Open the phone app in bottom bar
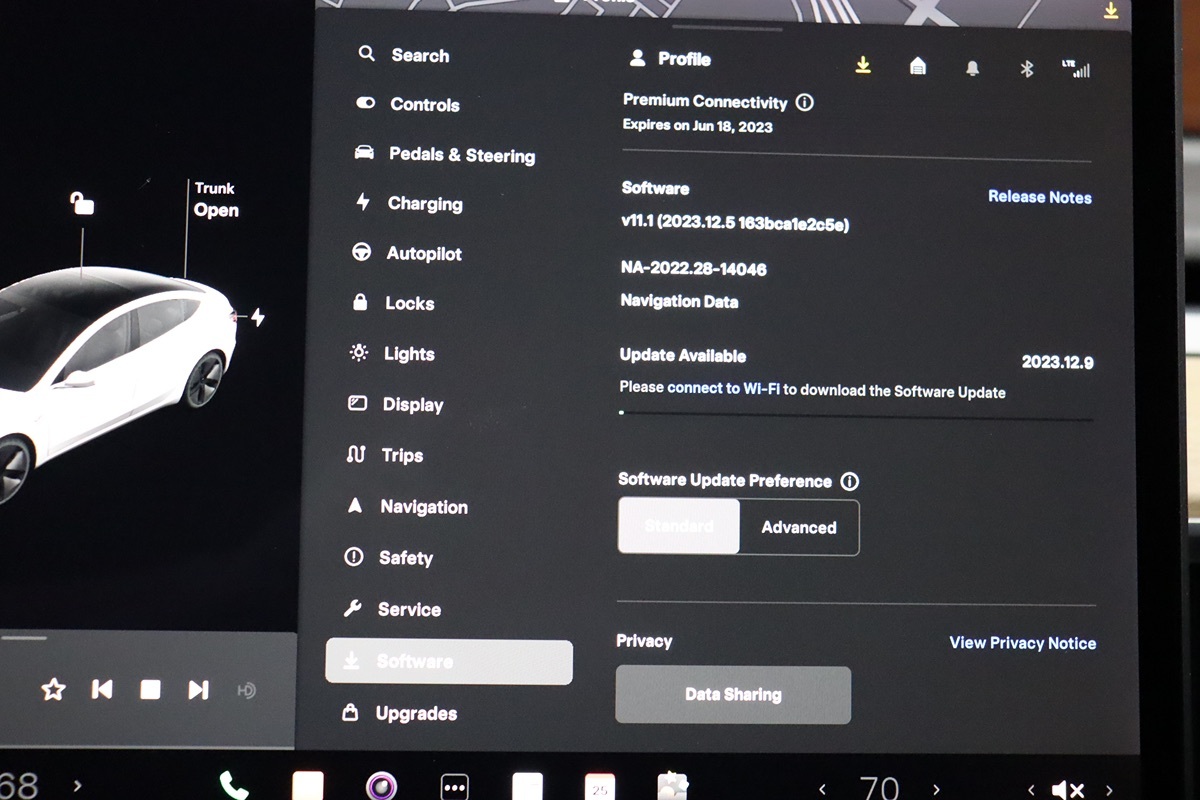The height and width of the screenshot is (800, 1200). tap(233, 786)
